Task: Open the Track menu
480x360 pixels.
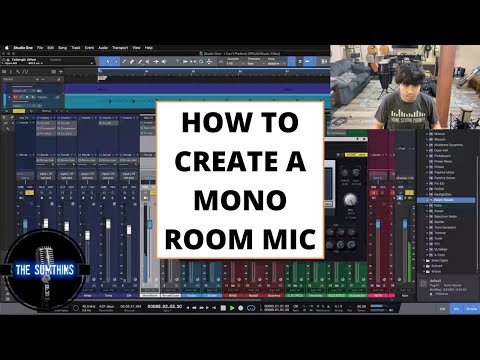Action: tap(76, 48)
